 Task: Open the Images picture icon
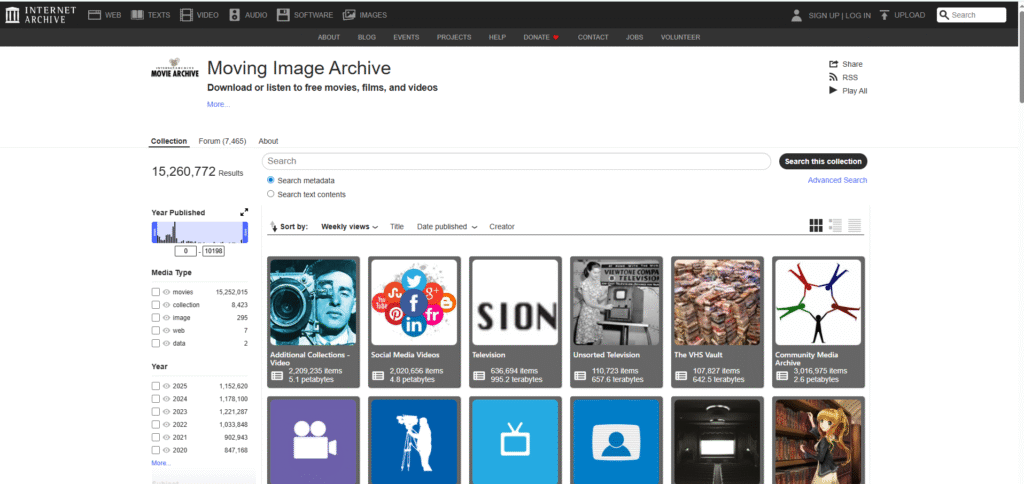[349, 14]
